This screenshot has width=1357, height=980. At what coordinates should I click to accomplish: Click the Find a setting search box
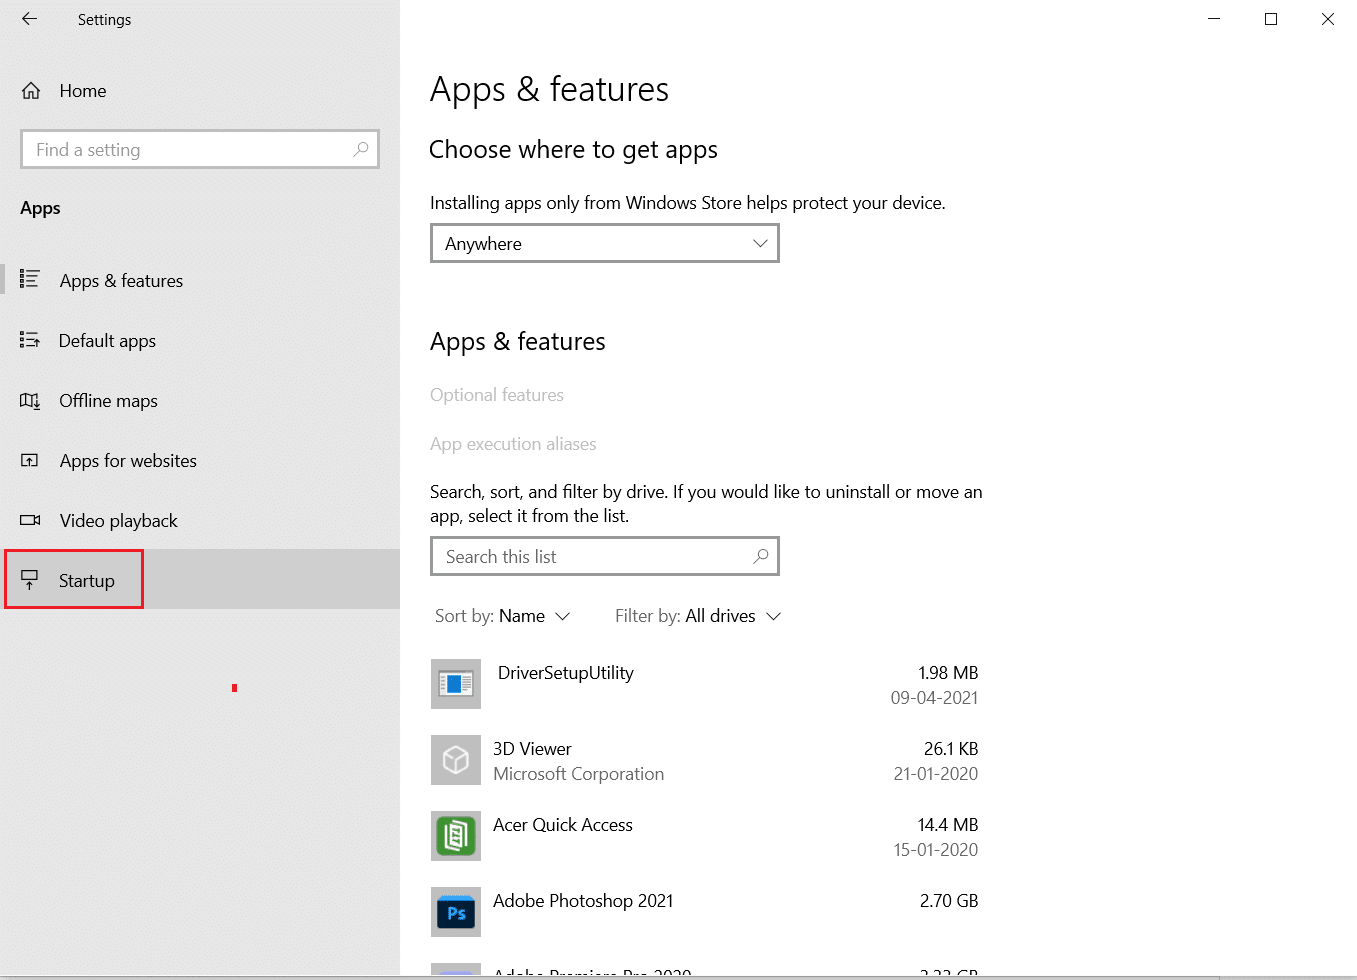coord(190,150)
